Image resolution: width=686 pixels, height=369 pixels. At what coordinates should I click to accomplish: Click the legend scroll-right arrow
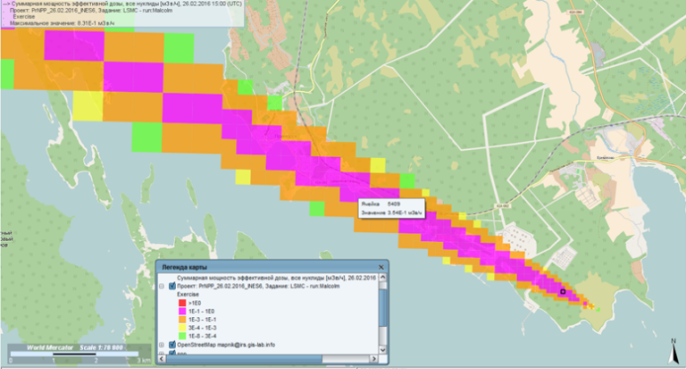pyautogui.click(x=374, y=359)
